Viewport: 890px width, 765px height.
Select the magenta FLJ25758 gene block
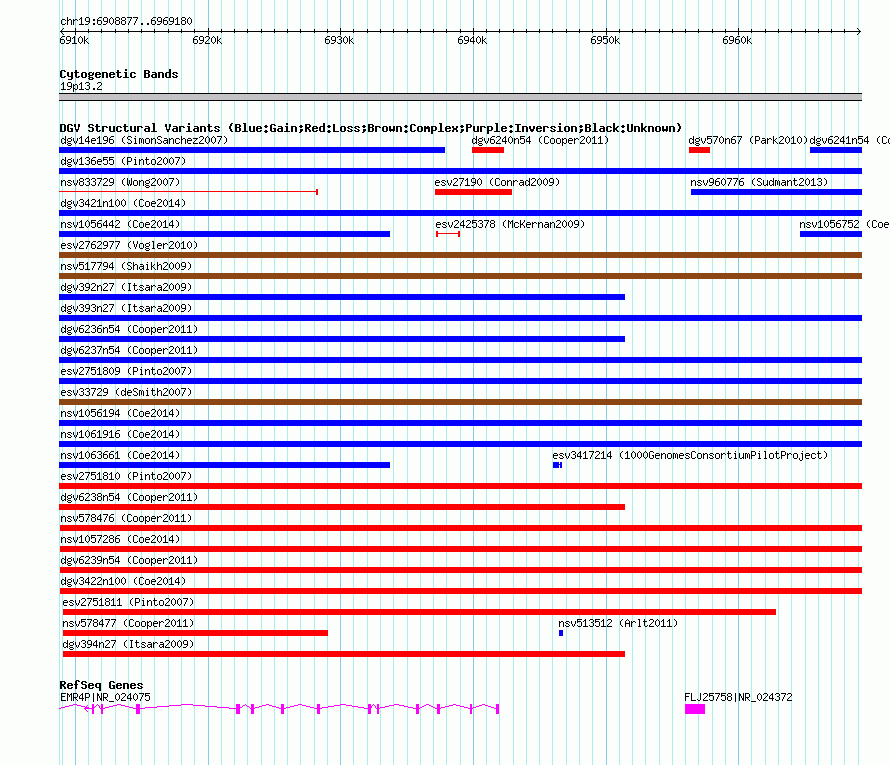(695, 709)
